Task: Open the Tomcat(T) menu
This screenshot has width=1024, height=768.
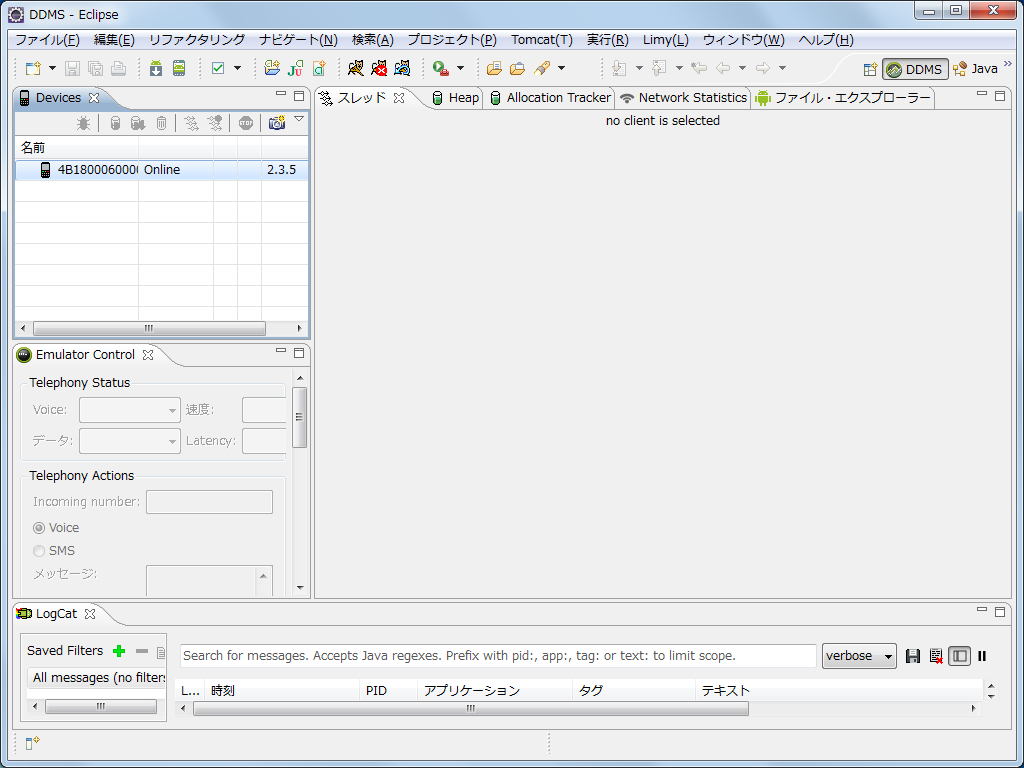Action: tap(542, 40)
